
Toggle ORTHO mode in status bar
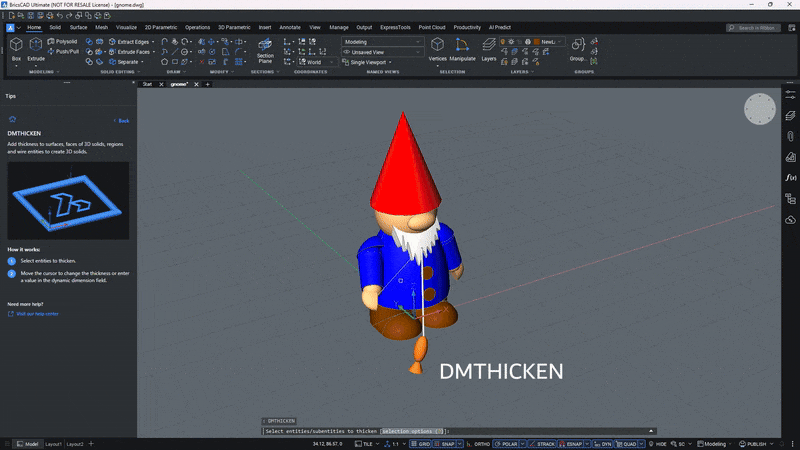[480, 443]
